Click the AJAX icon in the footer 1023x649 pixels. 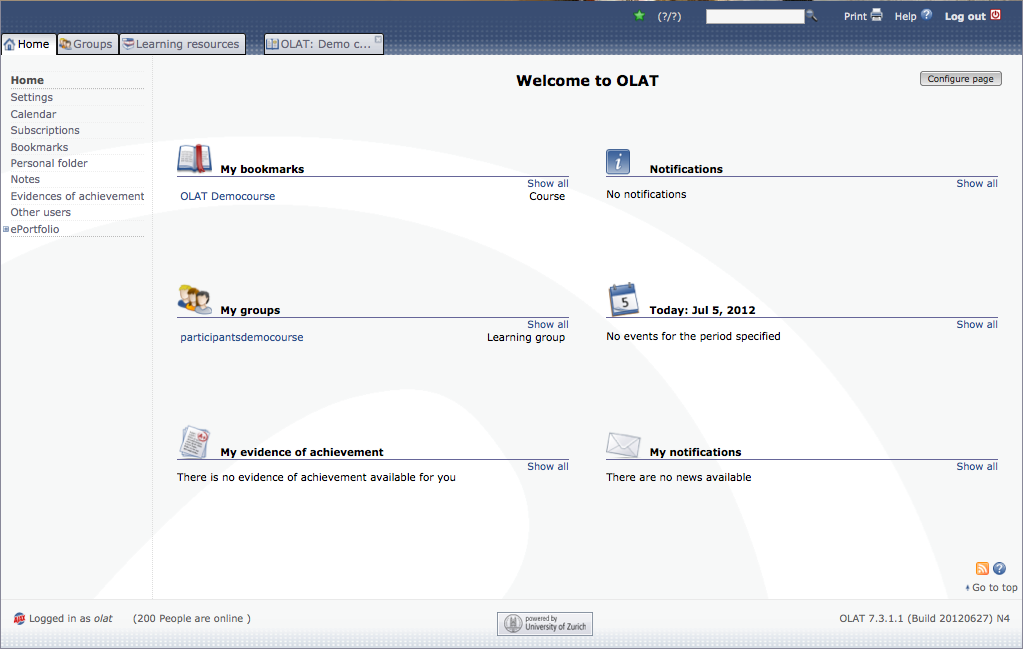pyautogui.click(x=20, y=619)
